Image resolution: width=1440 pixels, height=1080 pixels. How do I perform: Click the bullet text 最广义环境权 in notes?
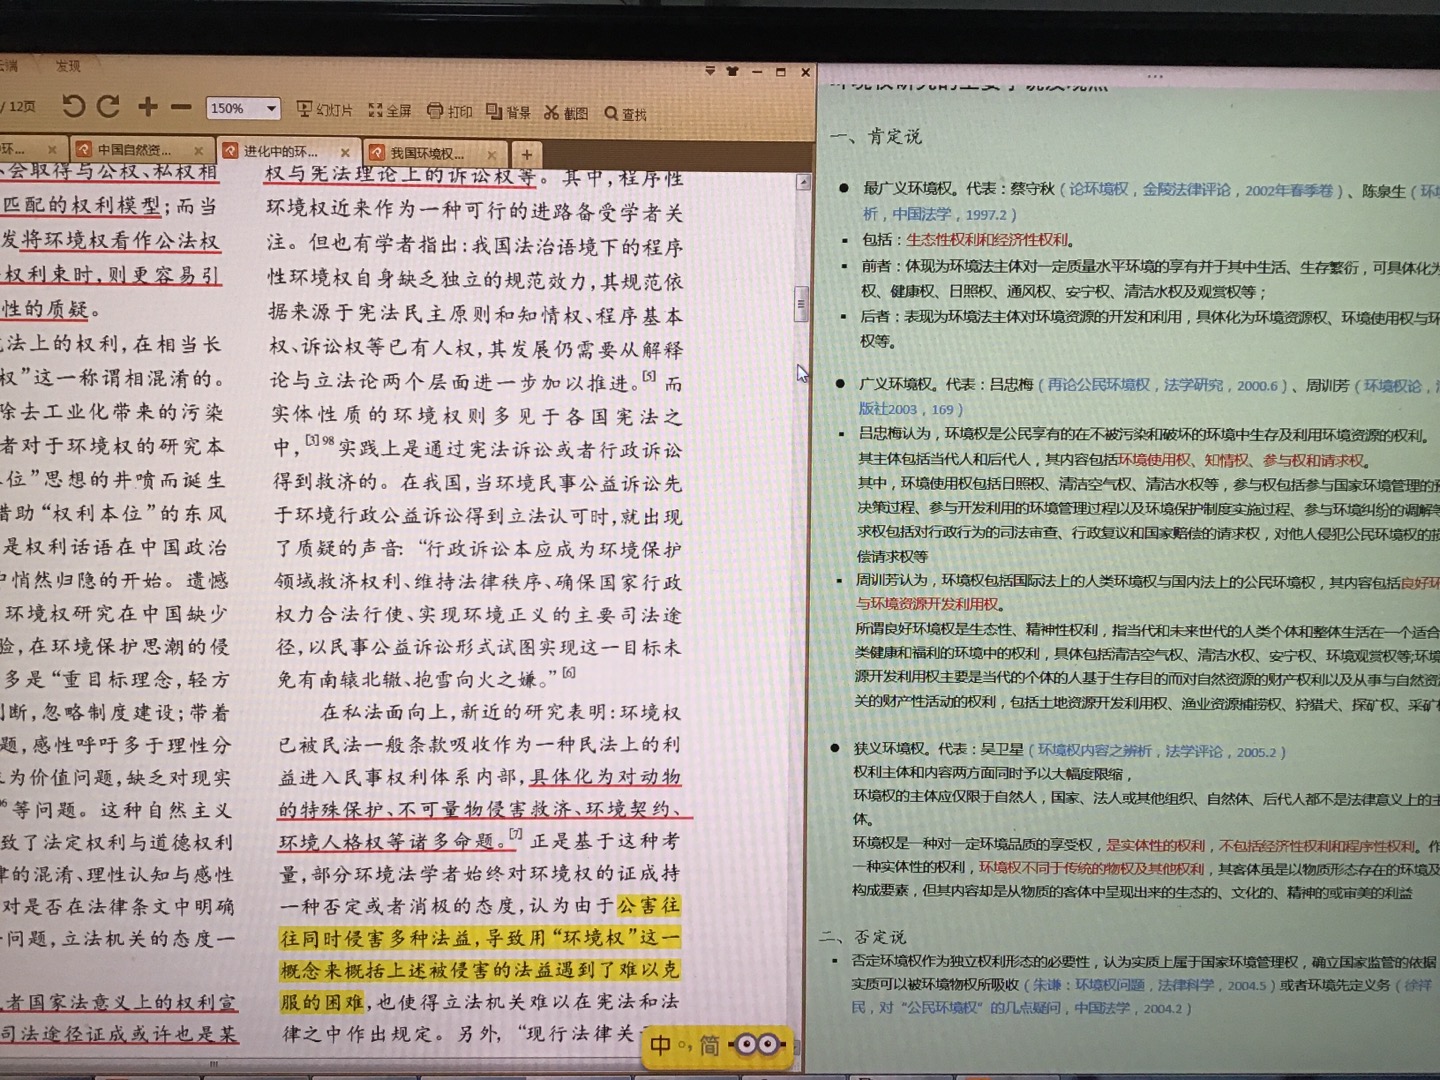[x=907, y=188]
